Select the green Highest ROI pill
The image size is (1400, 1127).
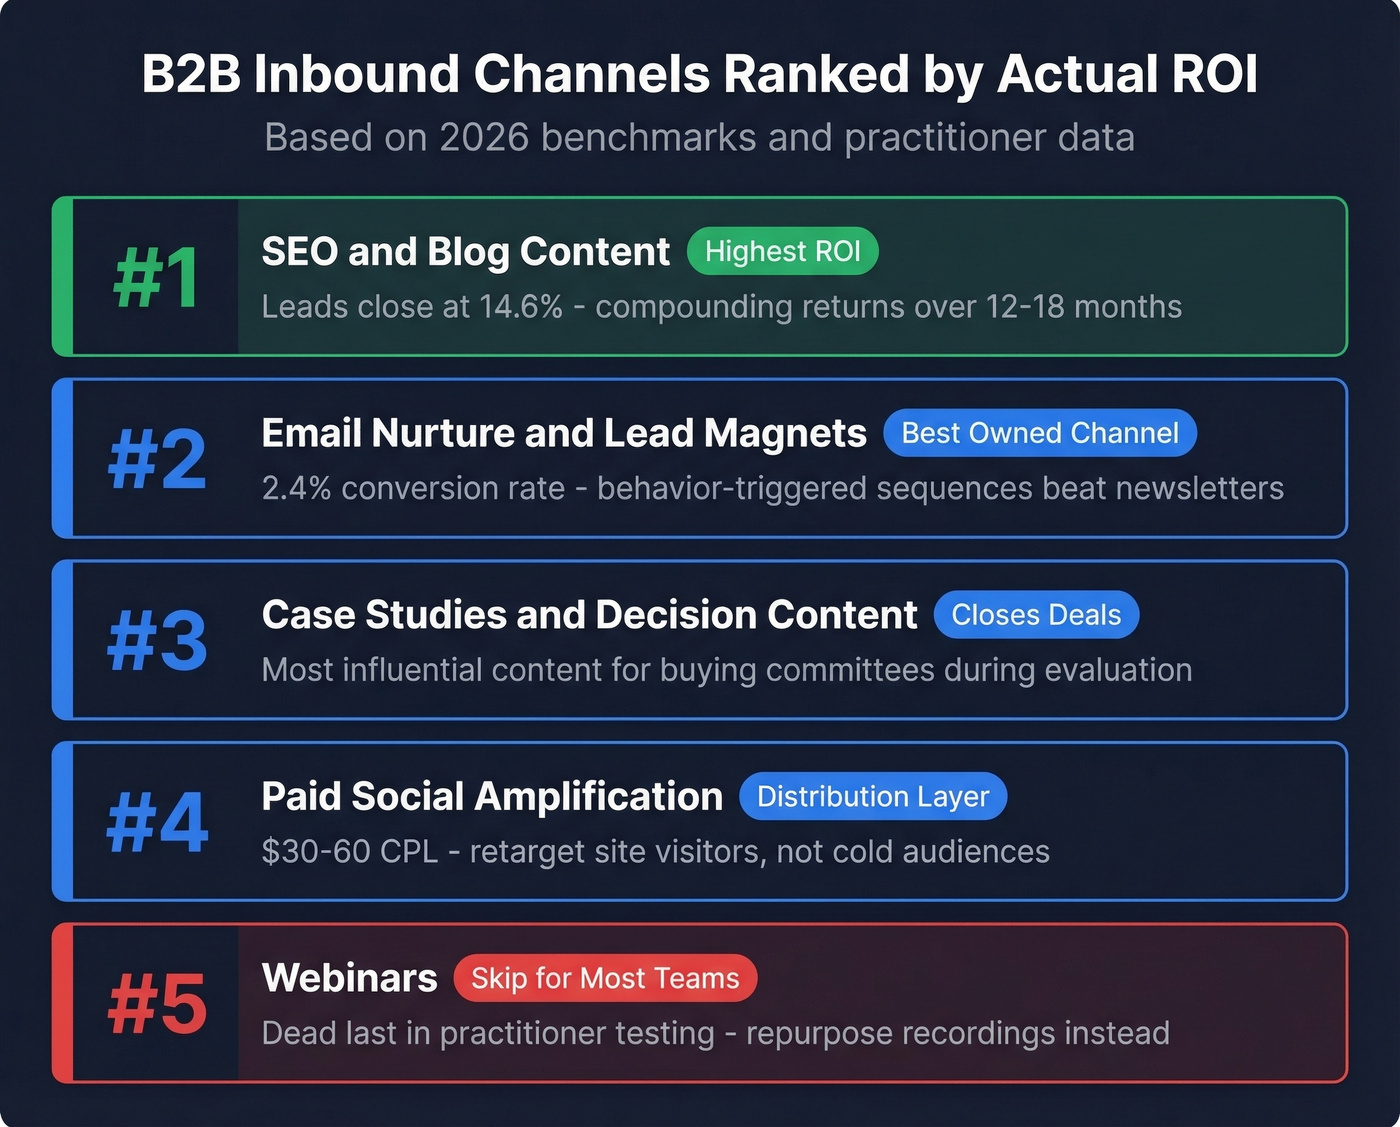[x=783, y=251]
